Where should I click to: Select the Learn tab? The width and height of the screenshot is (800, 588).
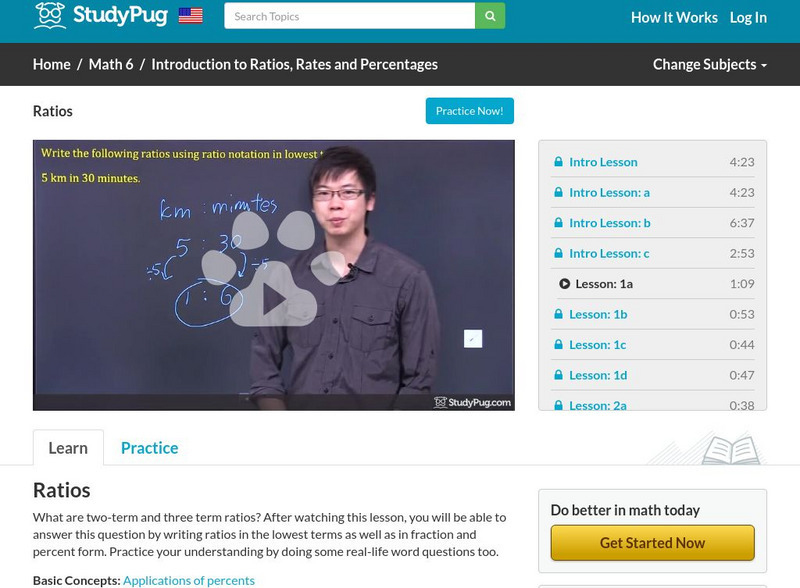68,448
